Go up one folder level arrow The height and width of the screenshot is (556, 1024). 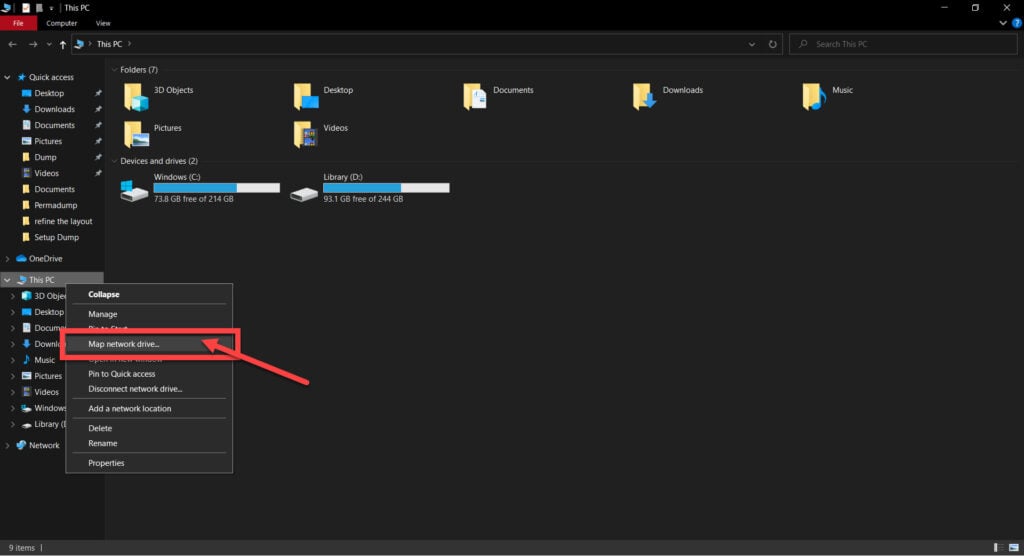[63, 44]
